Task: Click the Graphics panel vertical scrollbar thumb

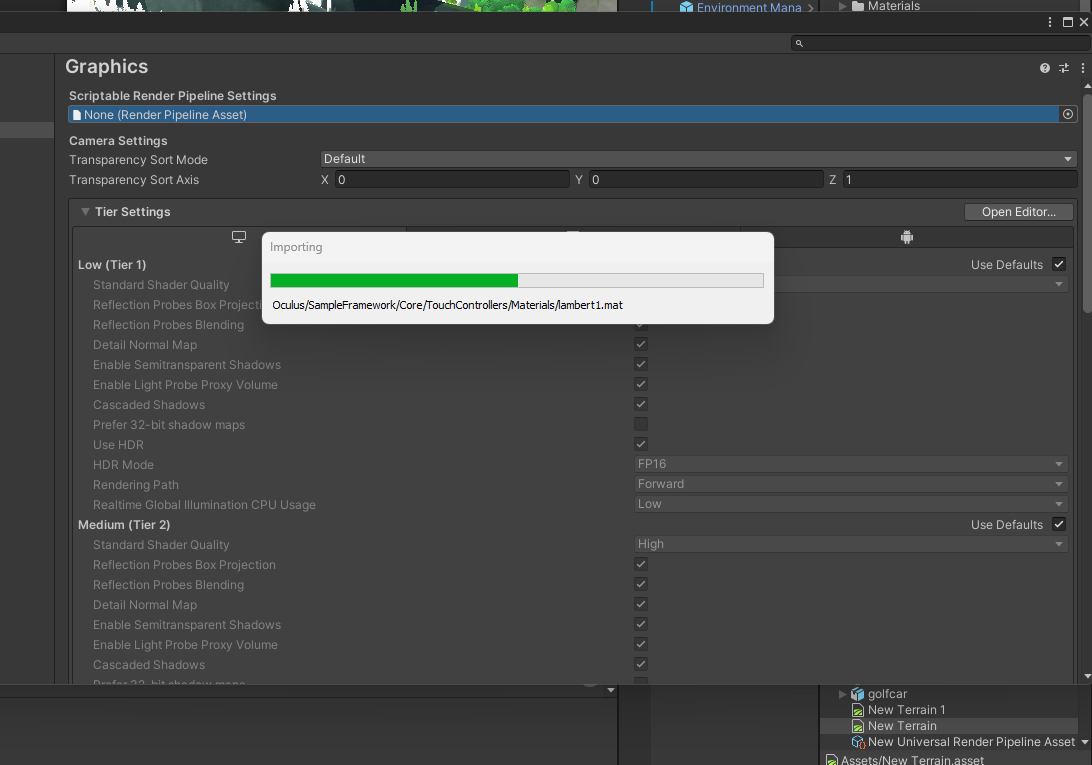Action: click(1087, 201)
